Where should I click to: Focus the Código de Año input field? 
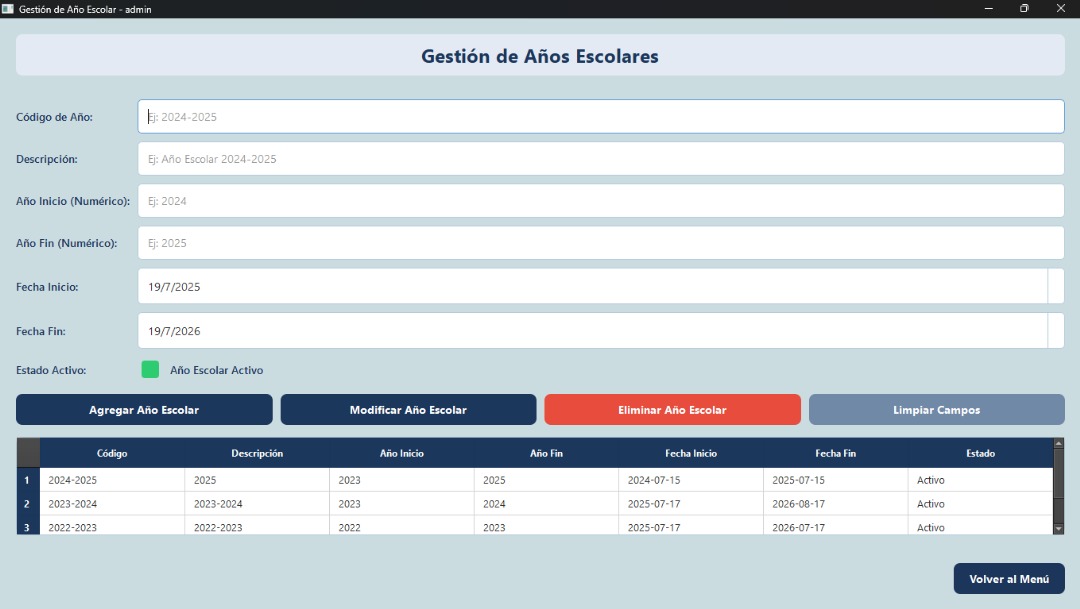600,117
